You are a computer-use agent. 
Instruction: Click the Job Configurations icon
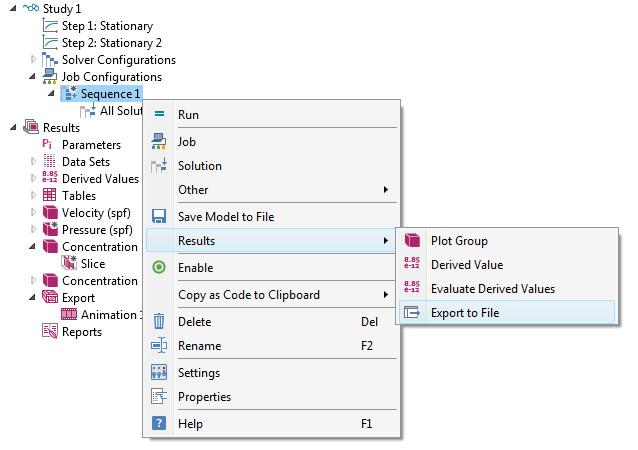[50, 76]
